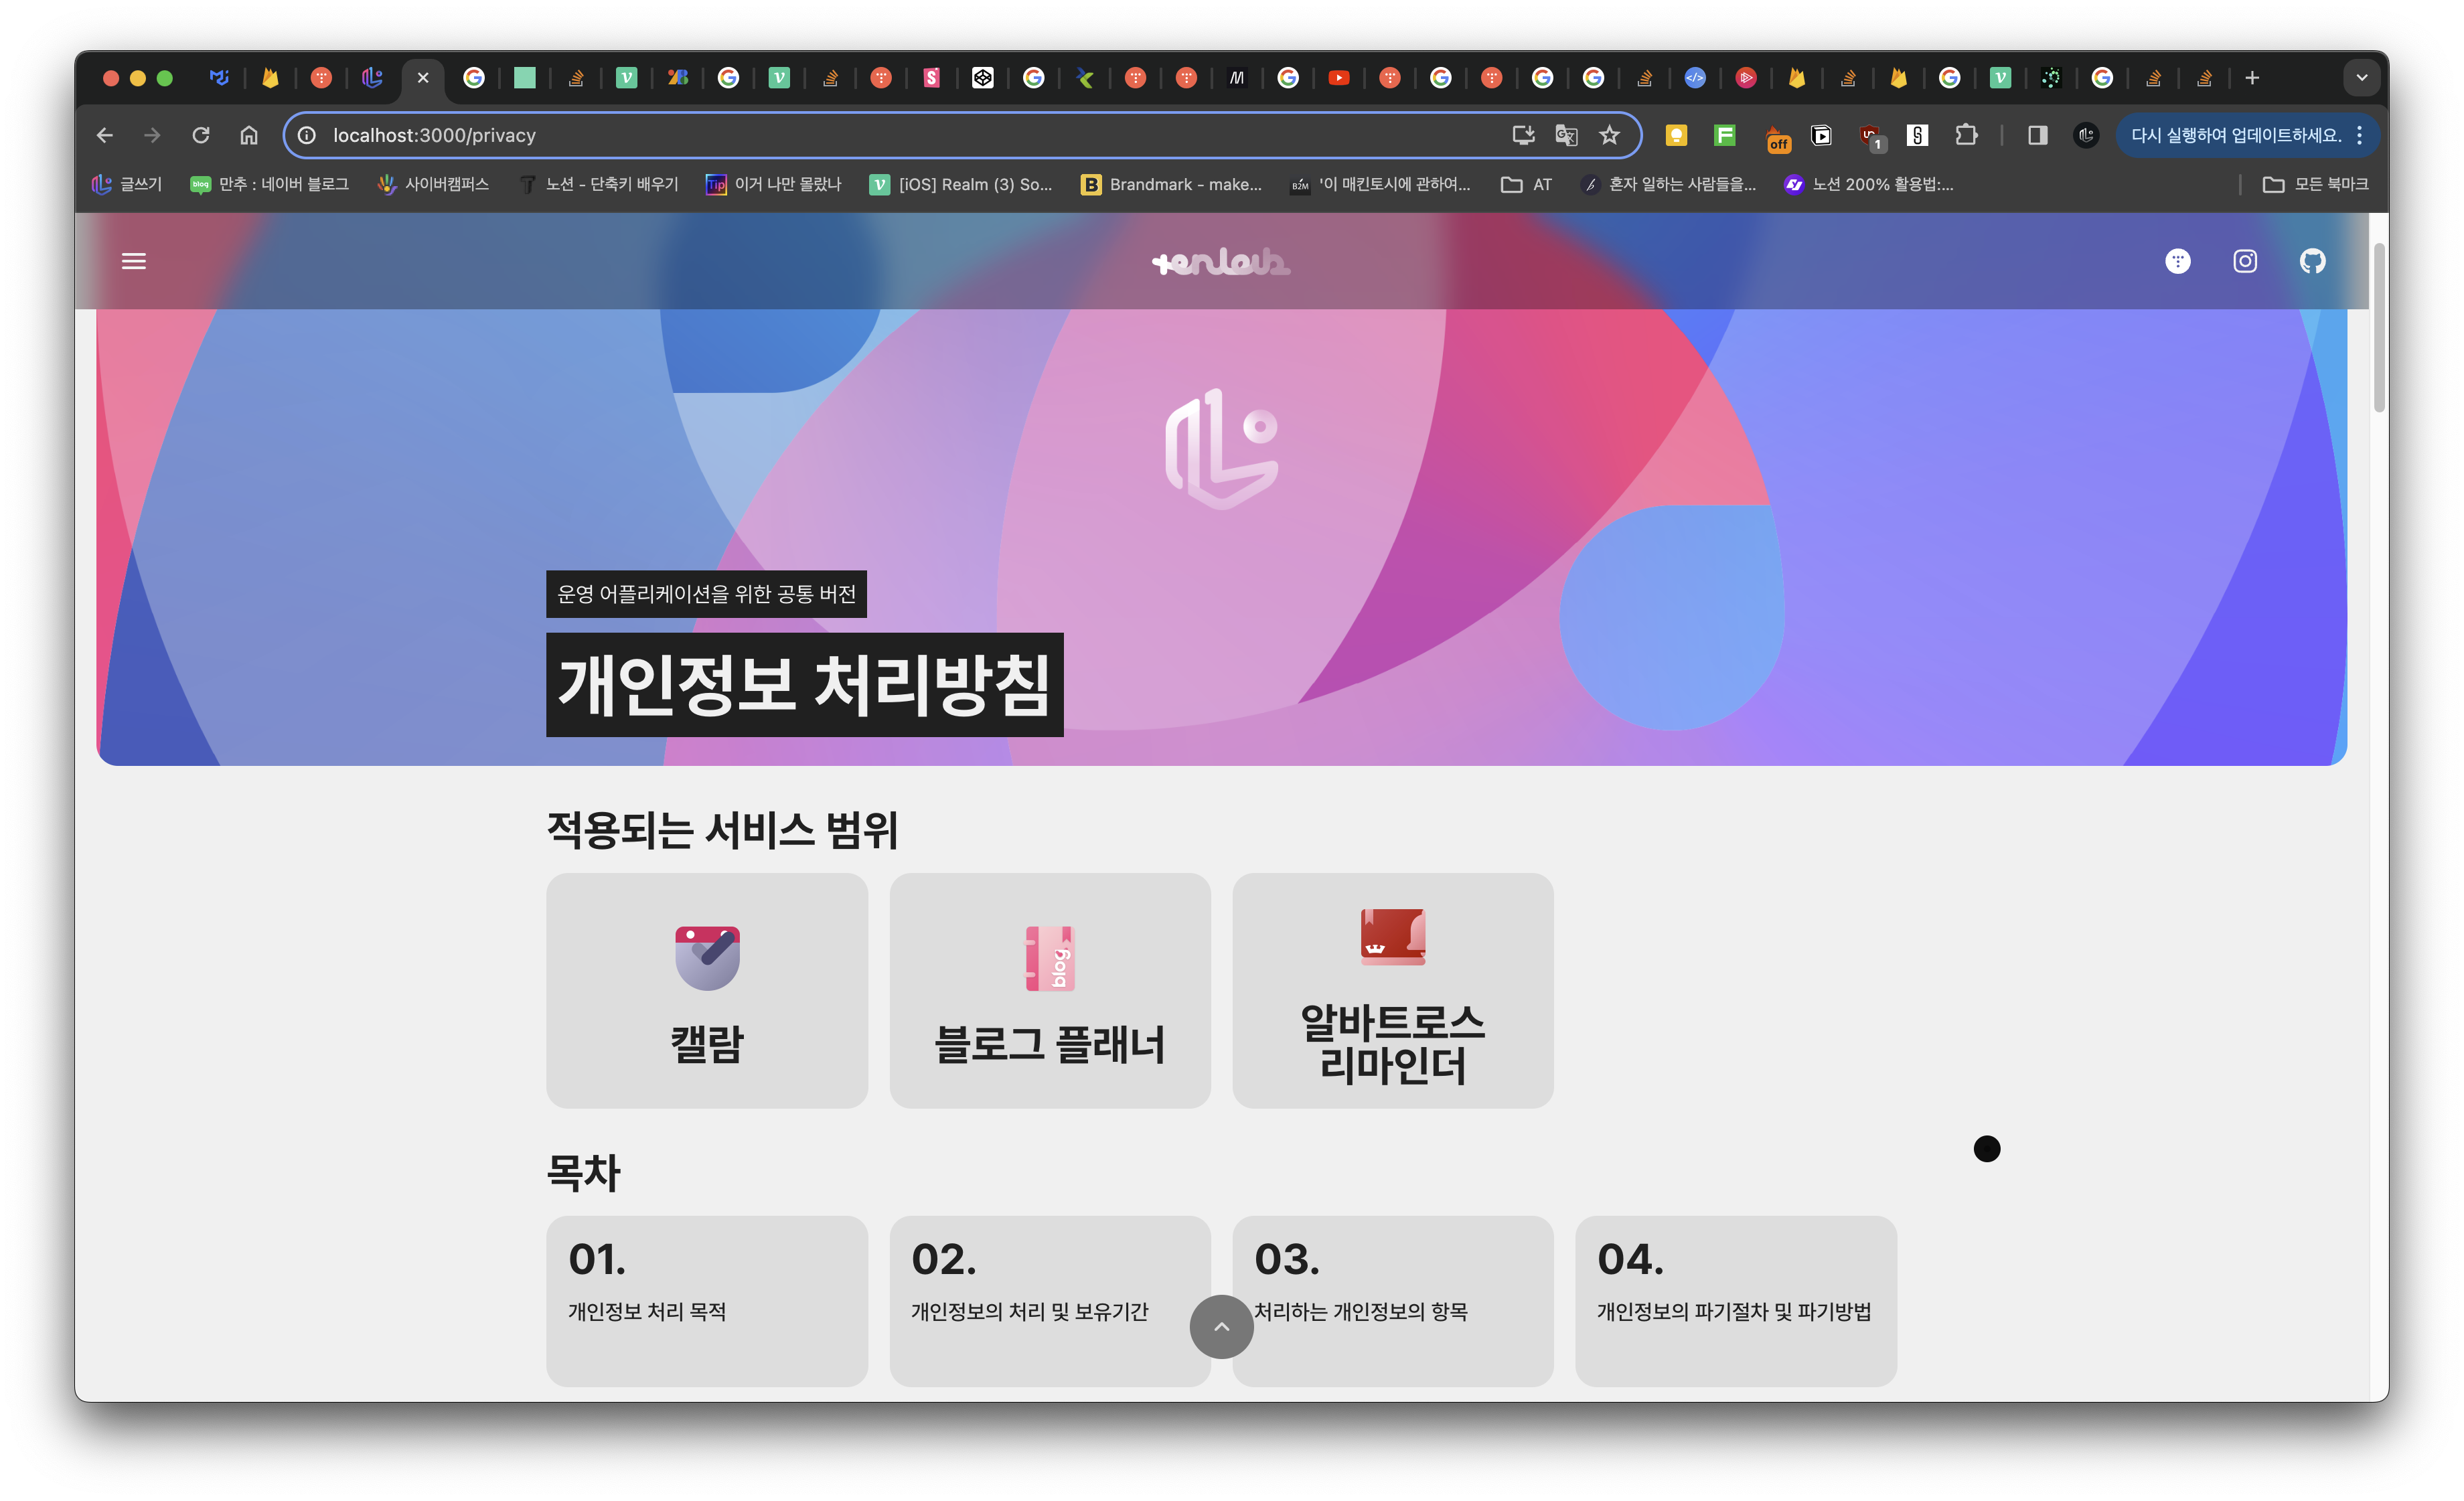Image resolution: width=2464 pixels, height=1501 pixels.
Task: Expand the AT bookmarks folder
Action: [x=1526, y=184]
